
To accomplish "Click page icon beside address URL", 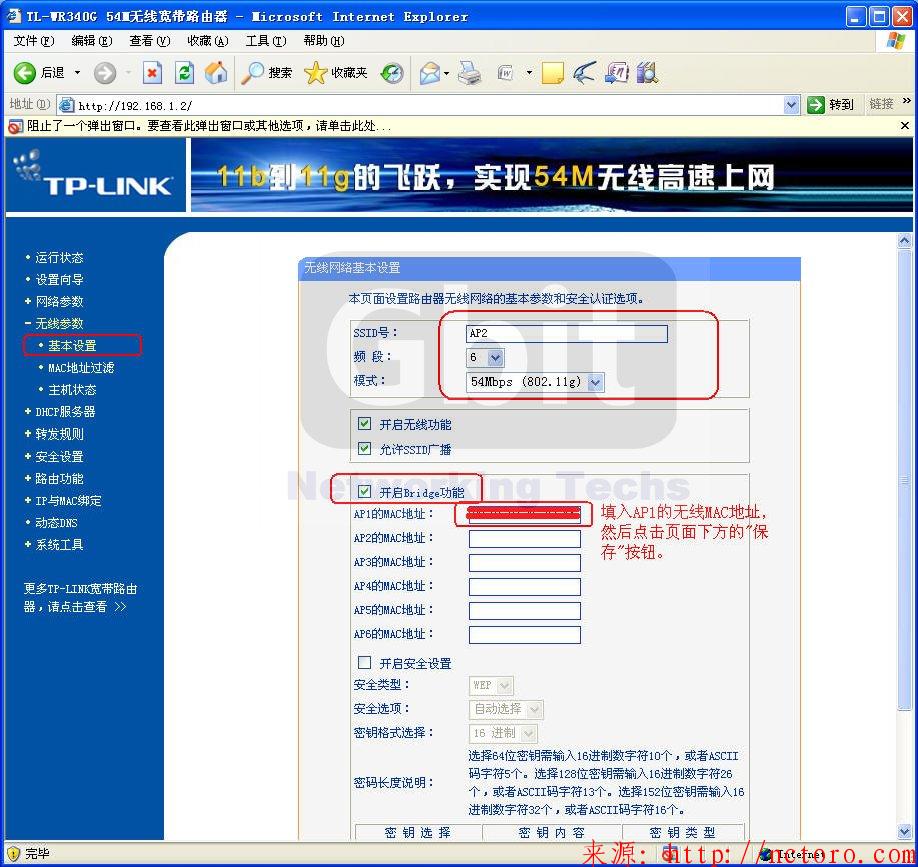I will [x=67, y=105].
